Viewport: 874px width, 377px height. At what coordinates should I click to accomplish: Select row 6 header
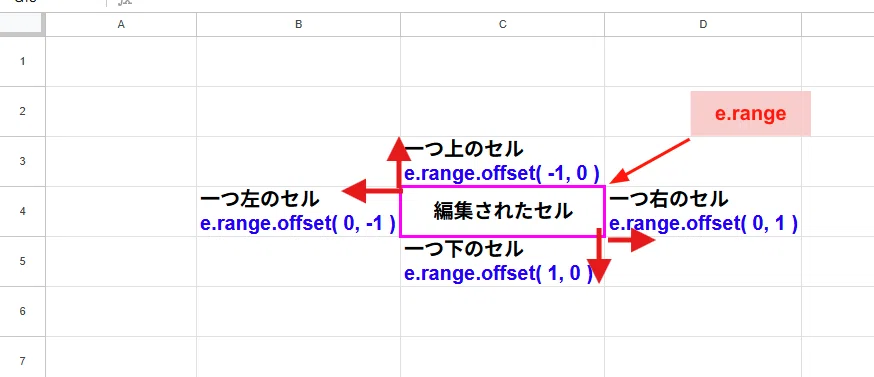point(22,311)
